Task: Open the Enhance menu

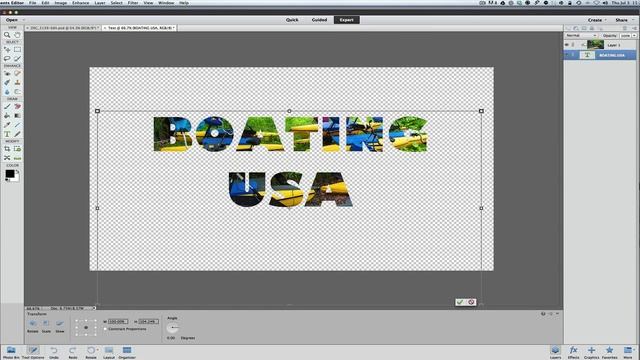Action: (x=80, y=3)
